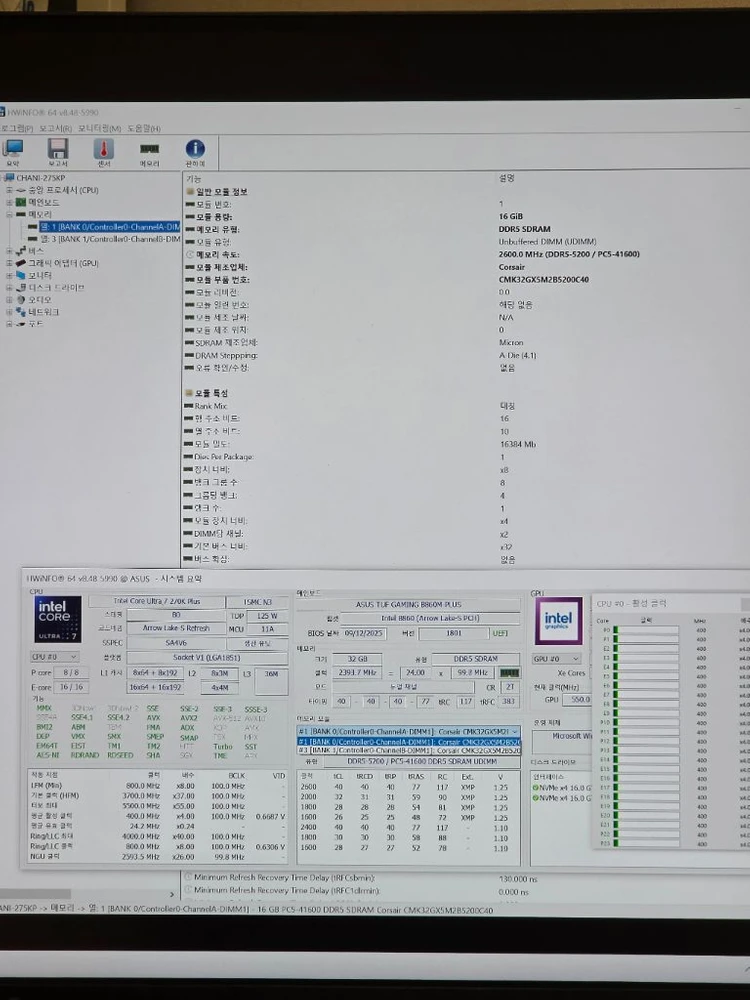Viewport: 750px width, 1000px height.
Task: Expand the 버스 tree node
Action: [10, 251]
